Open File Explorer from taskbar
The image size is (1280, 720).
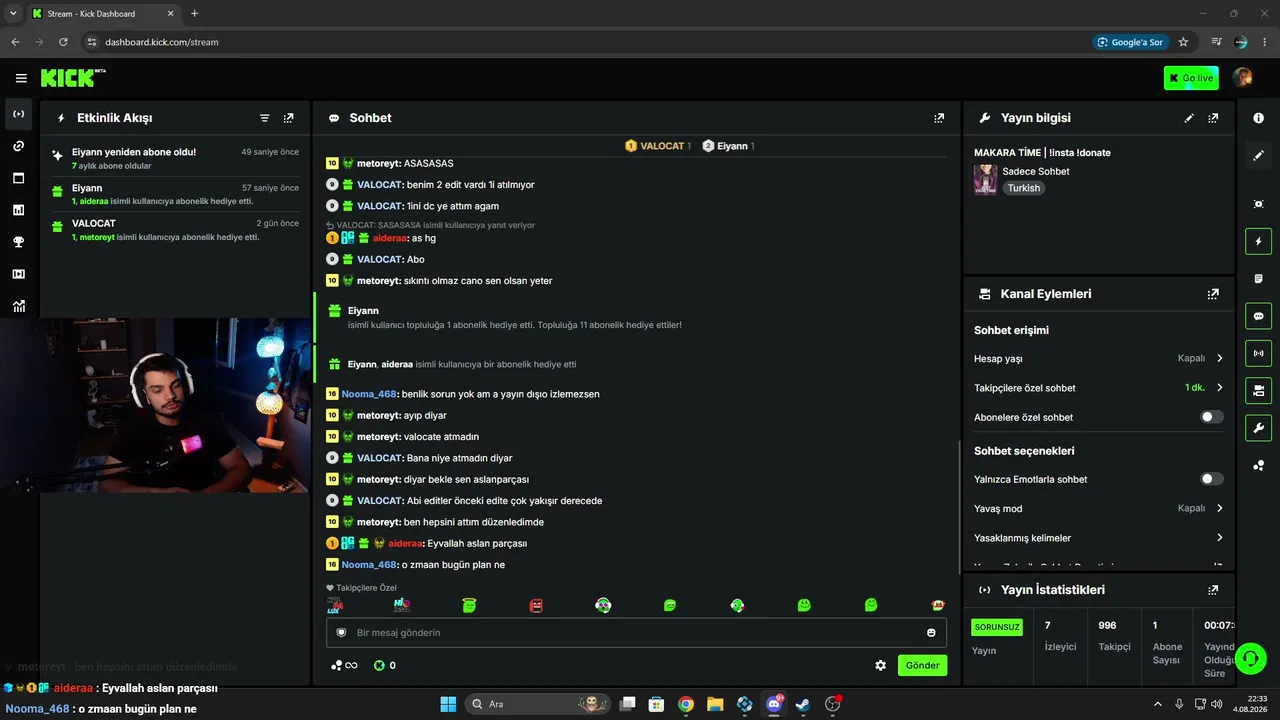pyautogui.click(x=715, y=704)
